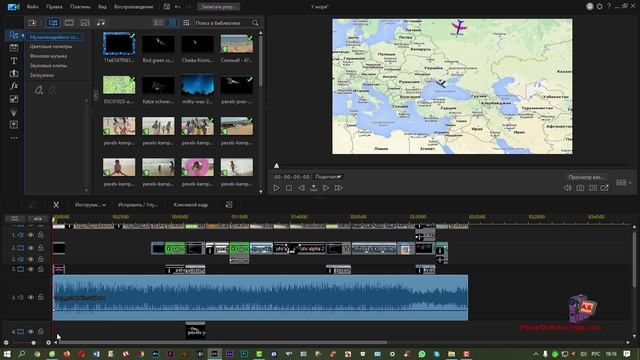Open the Effects fx room

(x=13, y=86)
